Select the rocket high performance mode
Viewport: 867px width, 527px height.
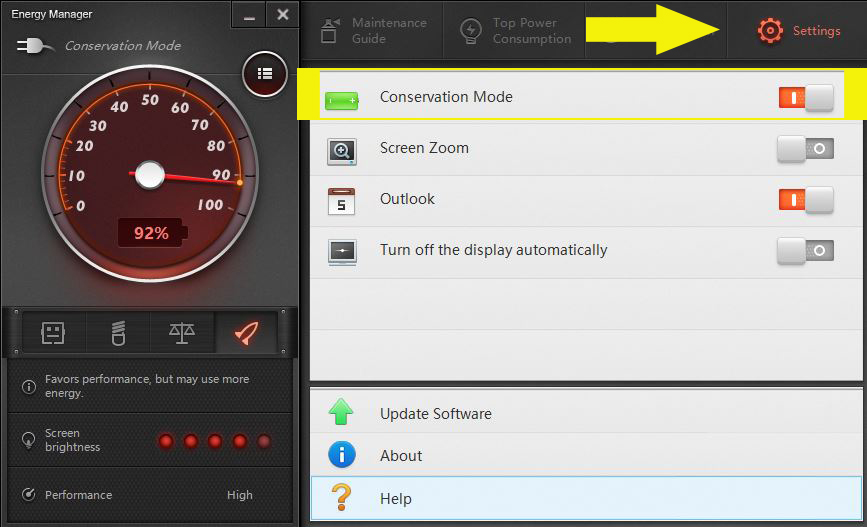(x=246, y=334)
